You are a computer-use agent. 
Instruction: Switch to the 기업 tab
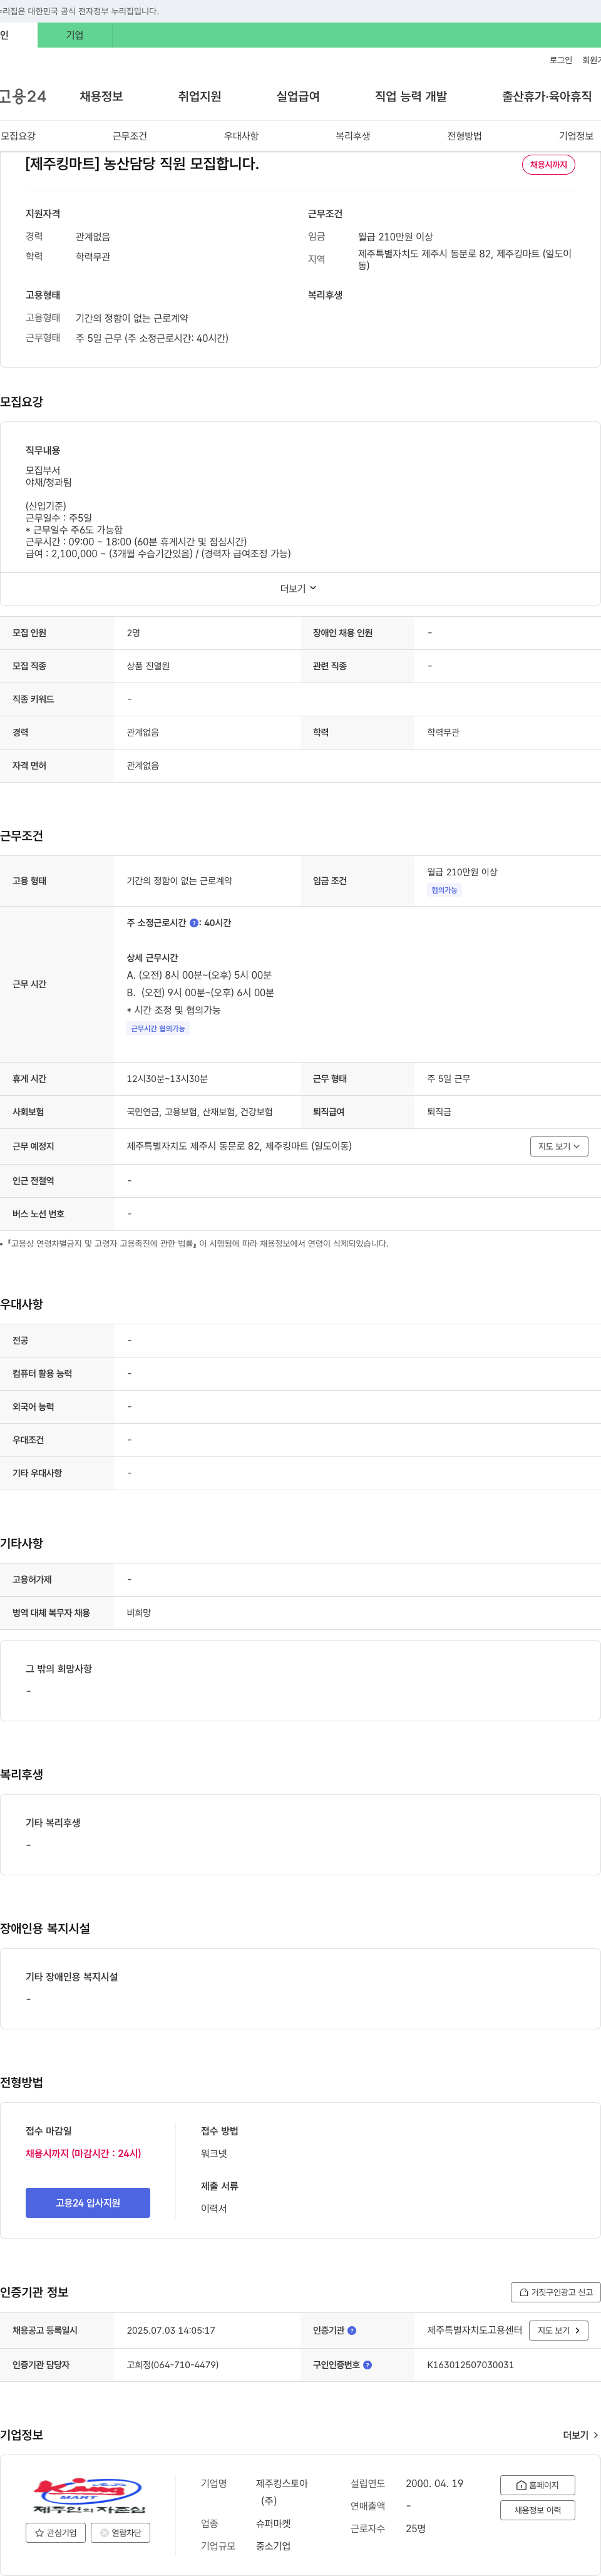(75, 35)
